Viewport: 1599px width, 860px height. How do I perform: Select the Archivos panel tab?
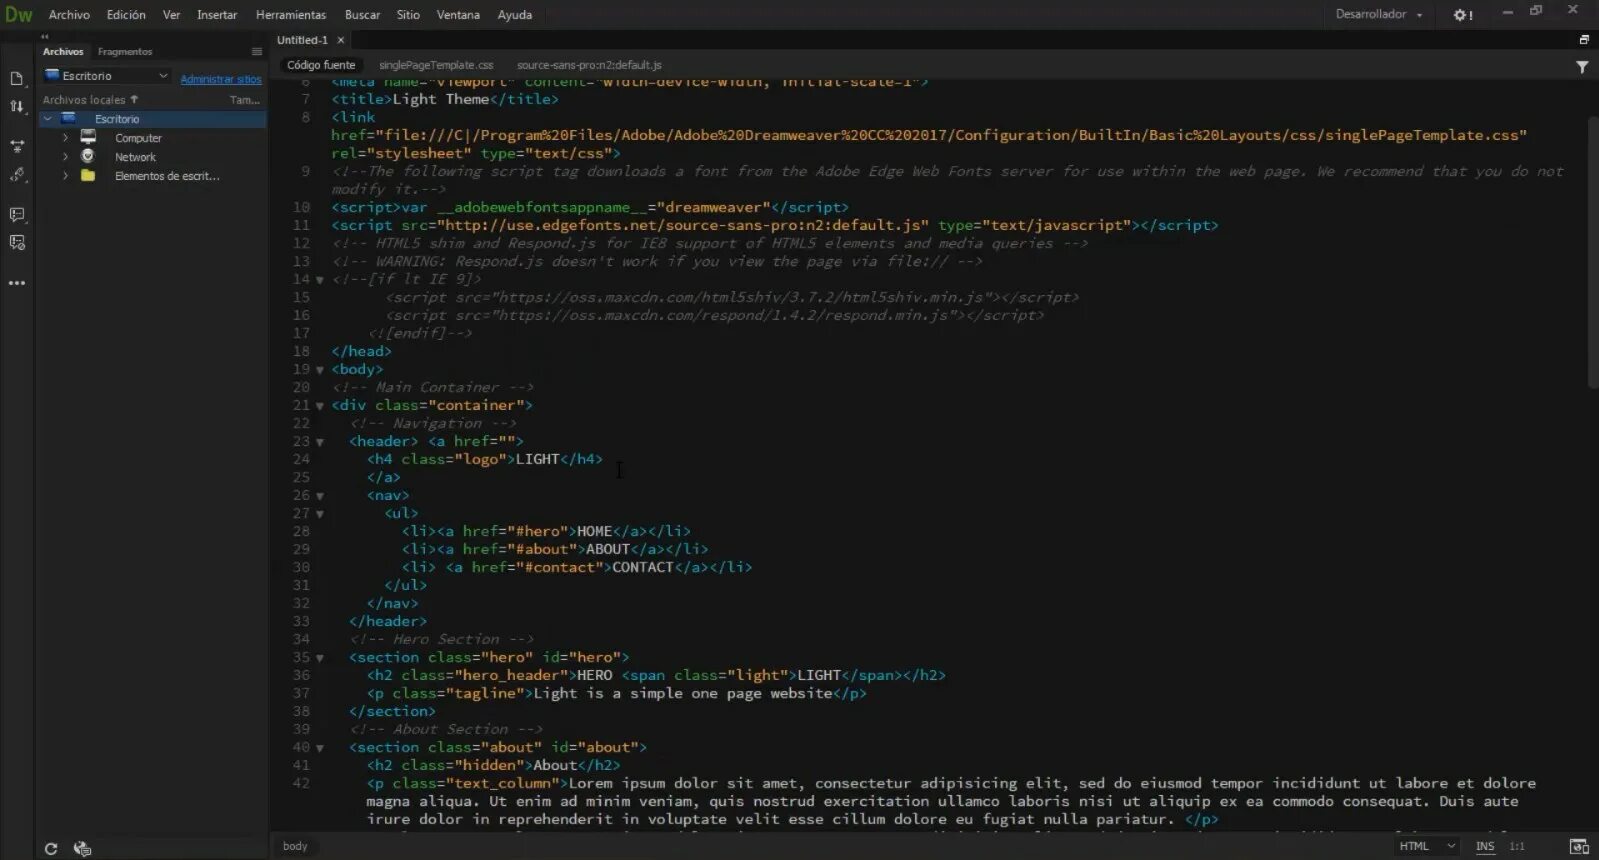point(63,51)
